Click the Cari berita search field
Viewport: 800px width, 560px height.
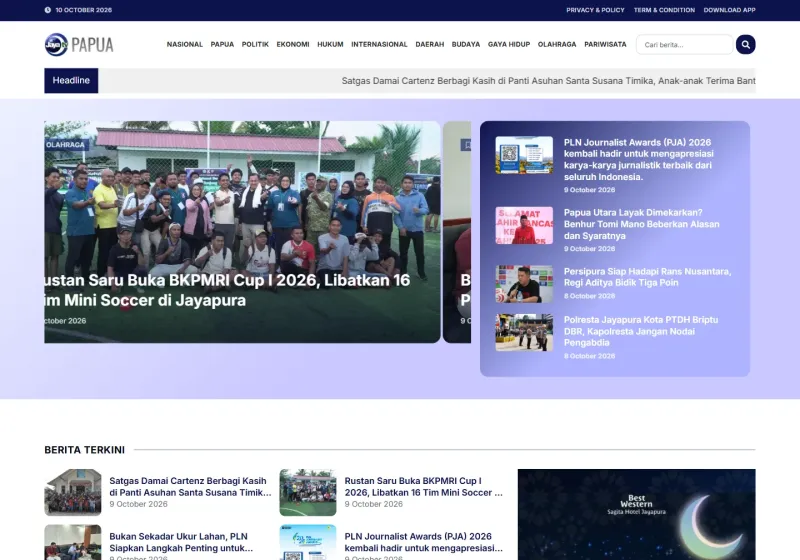click(x=684, y=44)
